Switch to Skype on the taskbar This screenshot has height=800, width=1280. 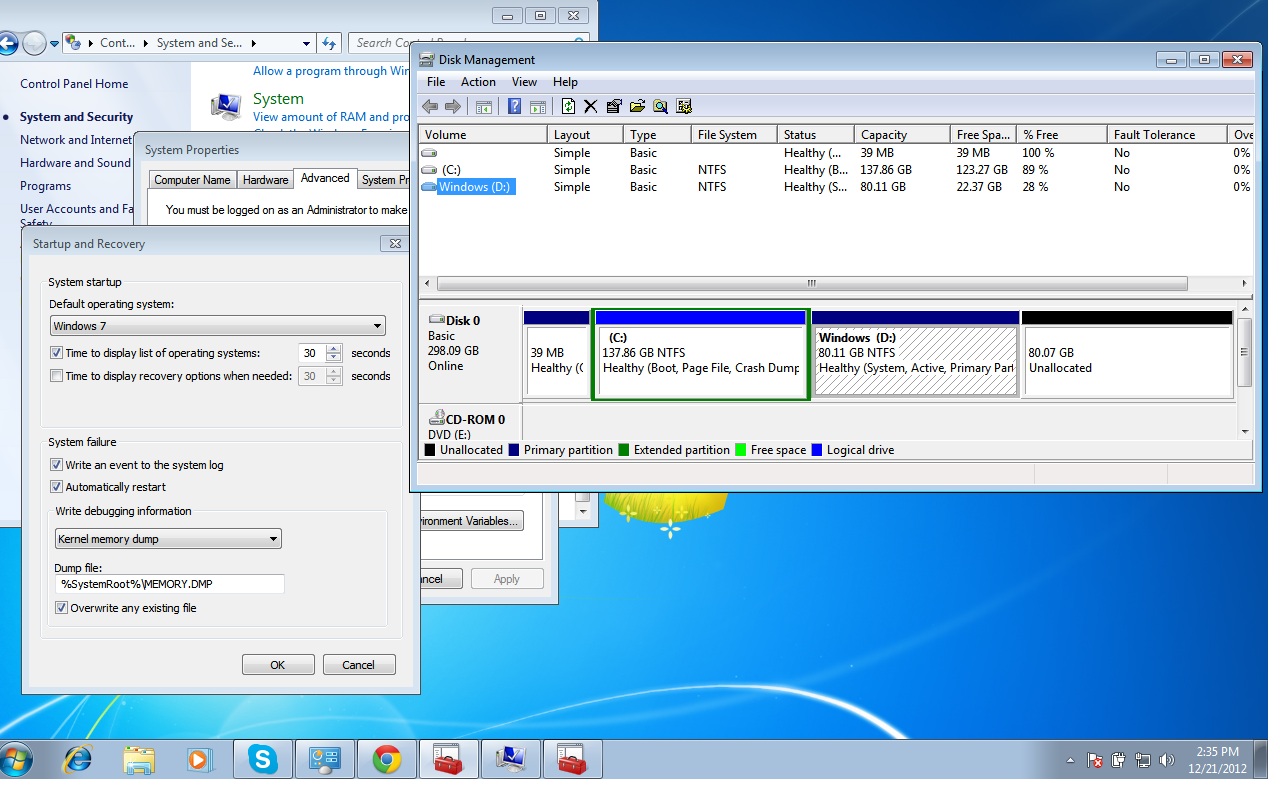tap(263, 760)
